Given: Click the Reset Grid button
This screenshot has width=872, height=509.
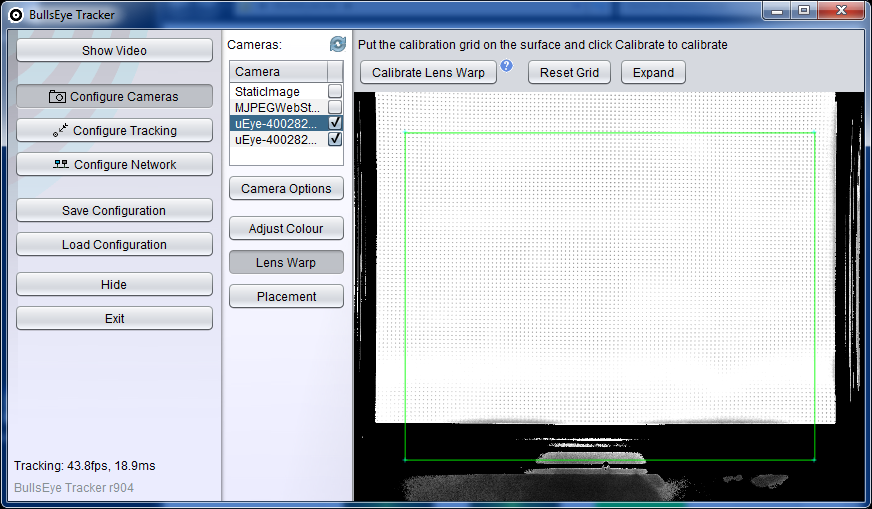Looking at the screenshot, I should coord(569,73).
